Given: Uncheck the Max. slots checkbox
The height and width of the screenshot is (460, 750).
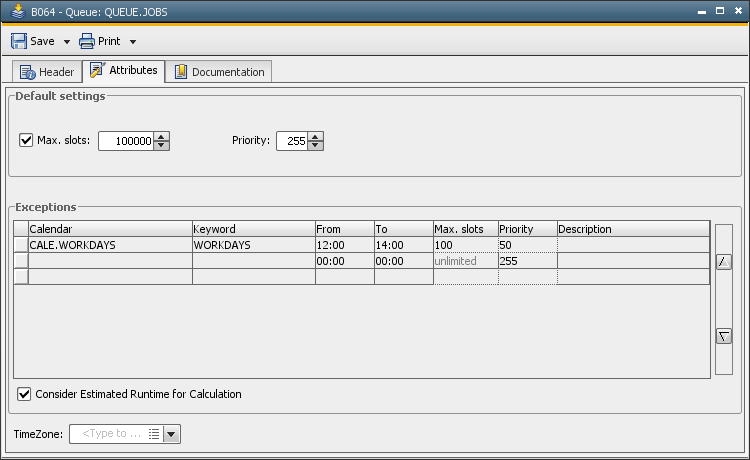Looking at the screenshot, I should click(x=26, y=140).
